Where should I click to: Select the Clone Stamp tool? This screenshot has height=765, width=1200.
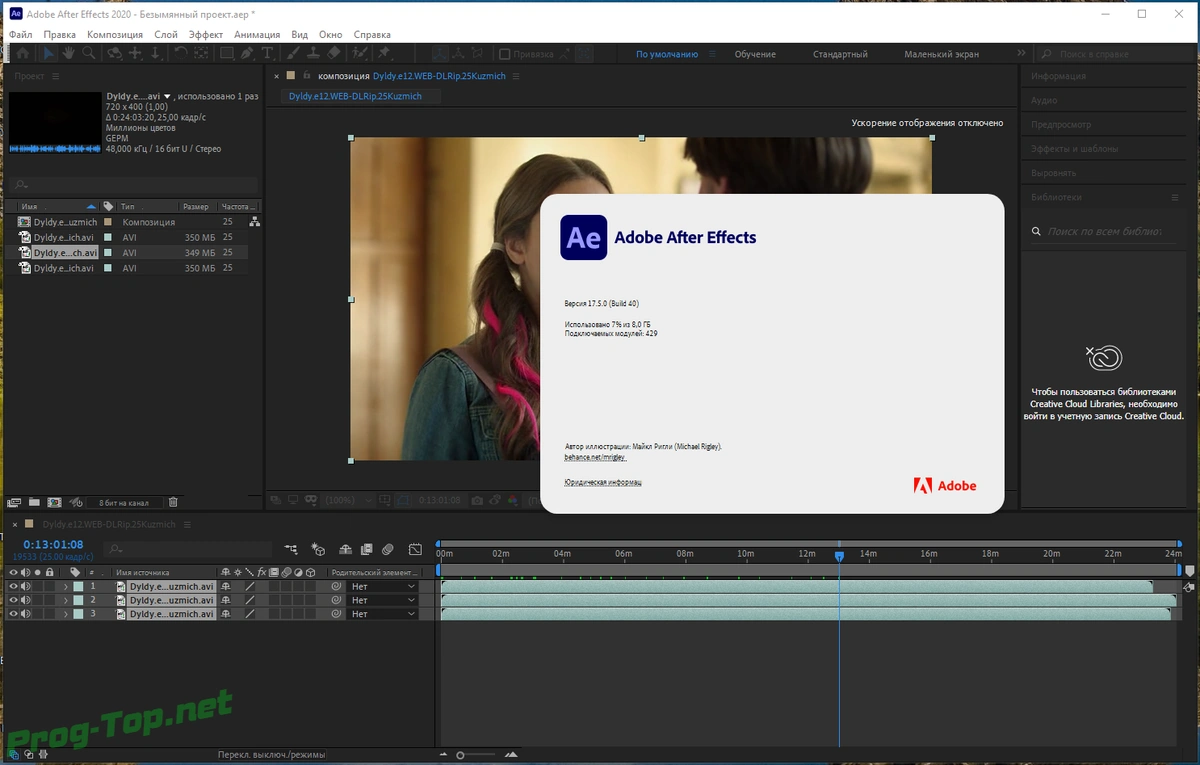pos(313,53)
